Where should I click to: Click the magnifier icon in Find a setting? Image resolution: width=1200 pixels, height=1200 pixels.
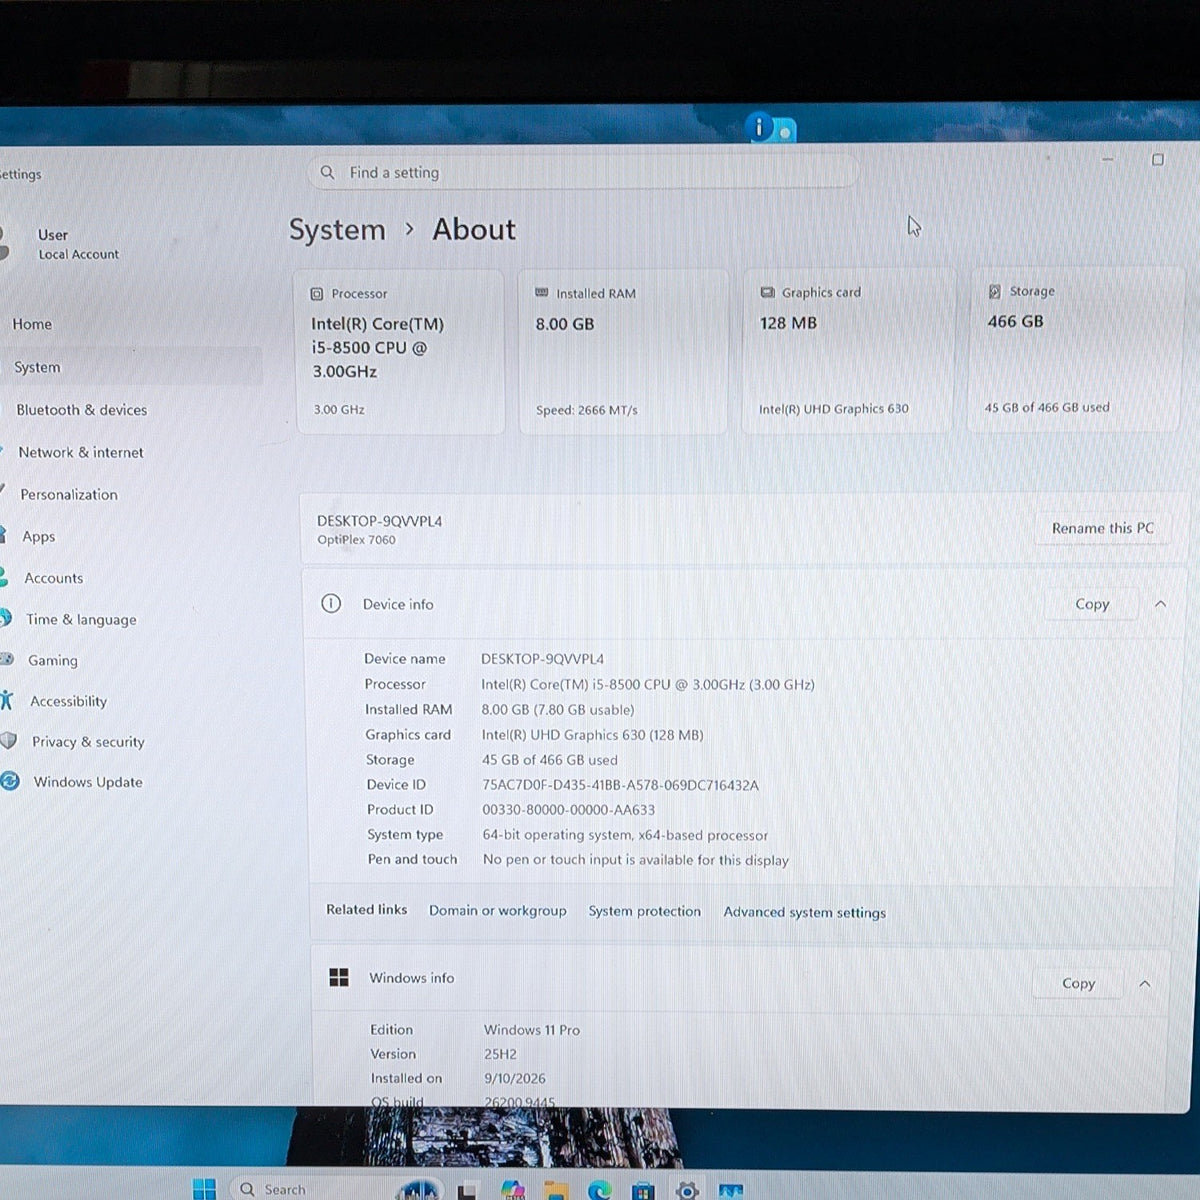(327, 172)
